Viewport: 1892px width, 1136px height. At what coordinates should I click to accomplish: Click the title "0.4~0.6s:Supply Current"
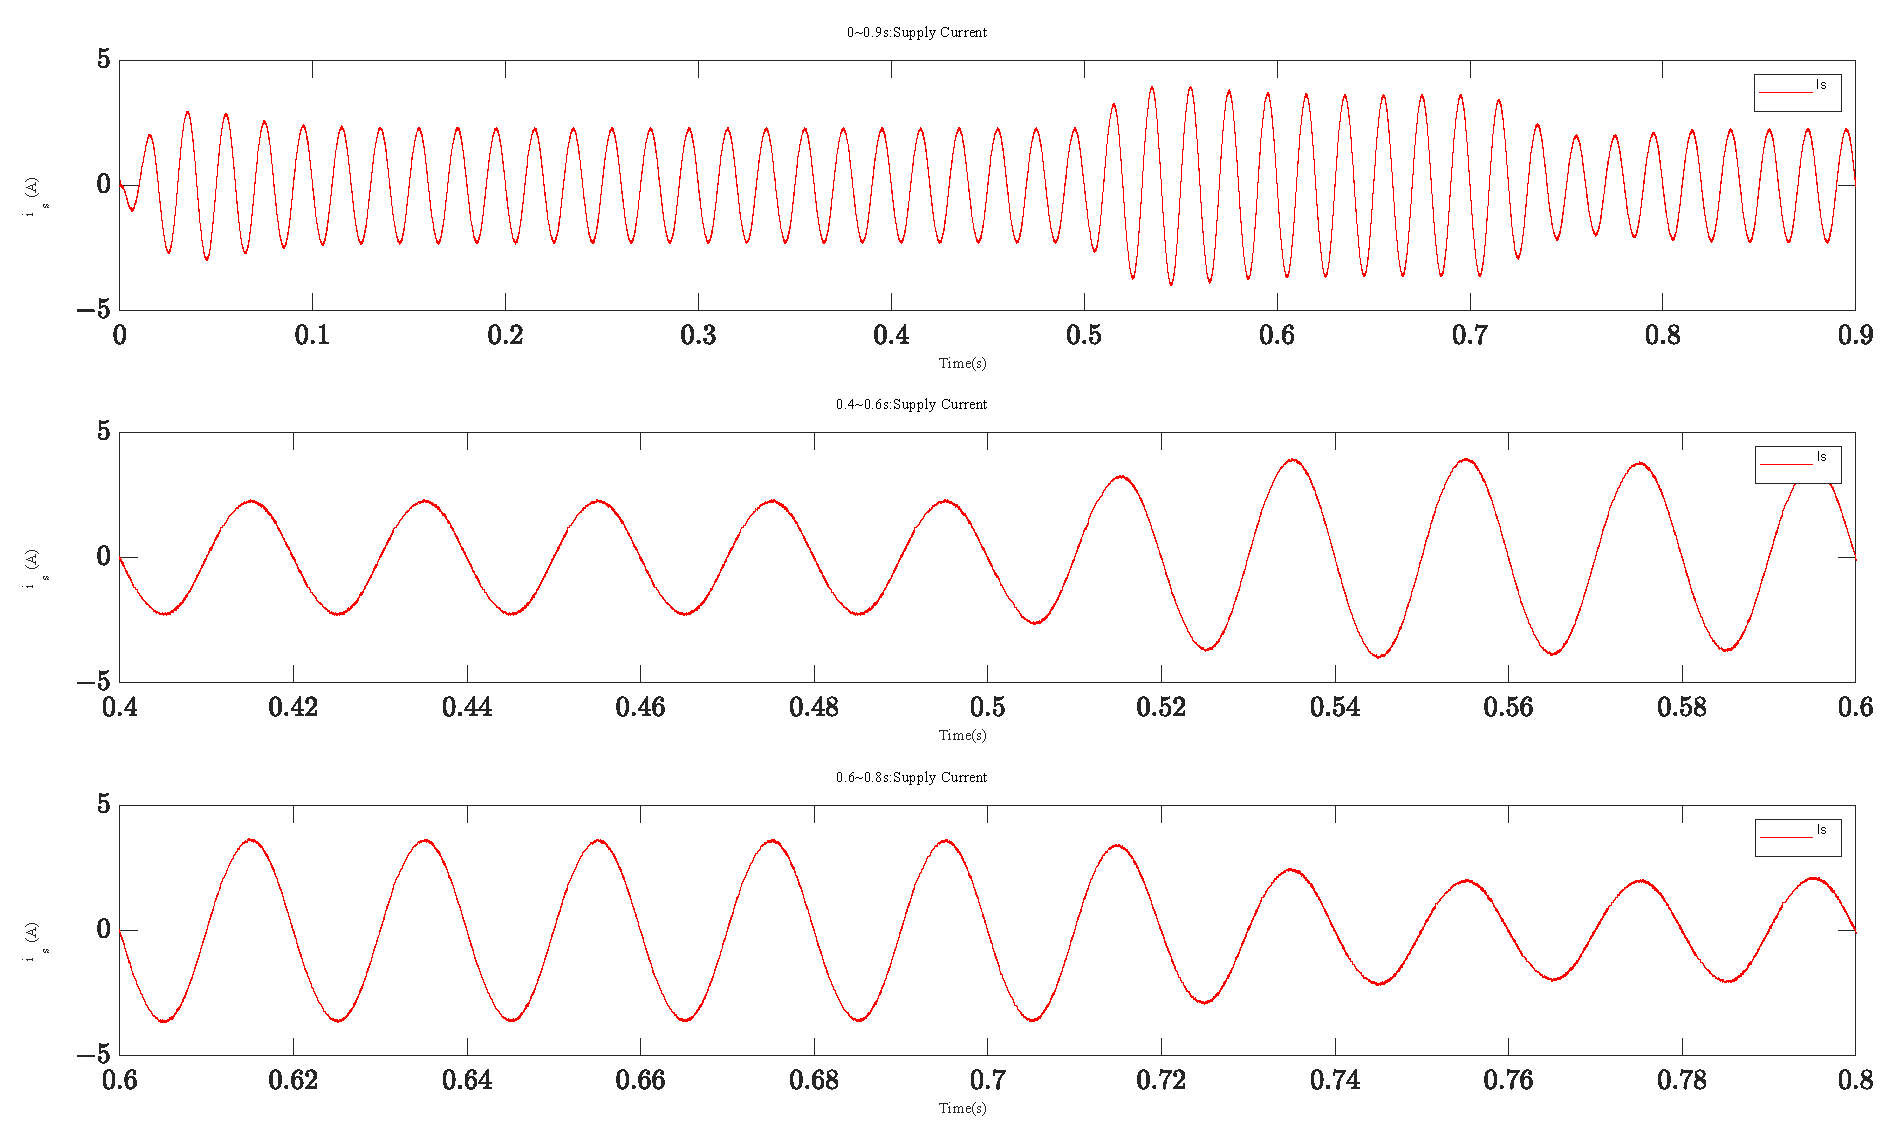click(x=911, y=404)
